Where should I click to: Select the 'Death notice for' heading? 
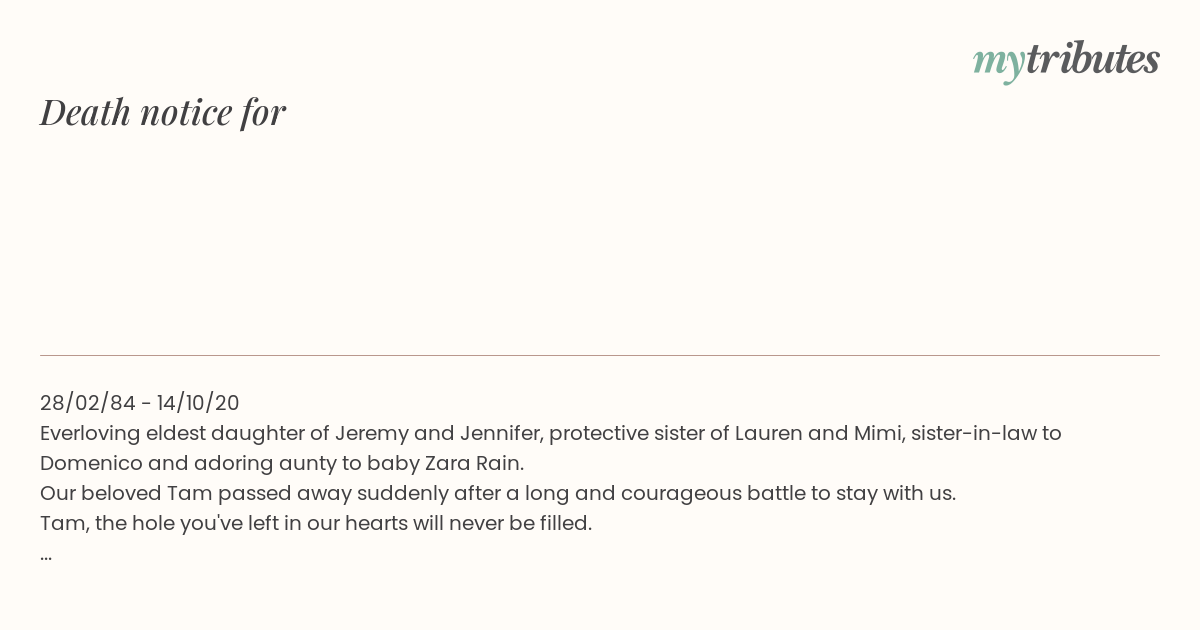163,112
